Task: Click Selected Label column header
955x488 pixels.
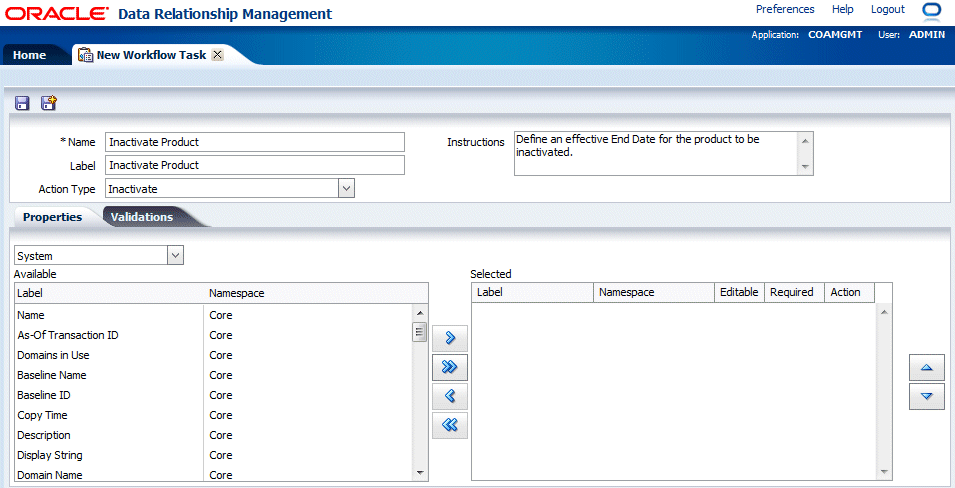Action: tap(532, 292)
